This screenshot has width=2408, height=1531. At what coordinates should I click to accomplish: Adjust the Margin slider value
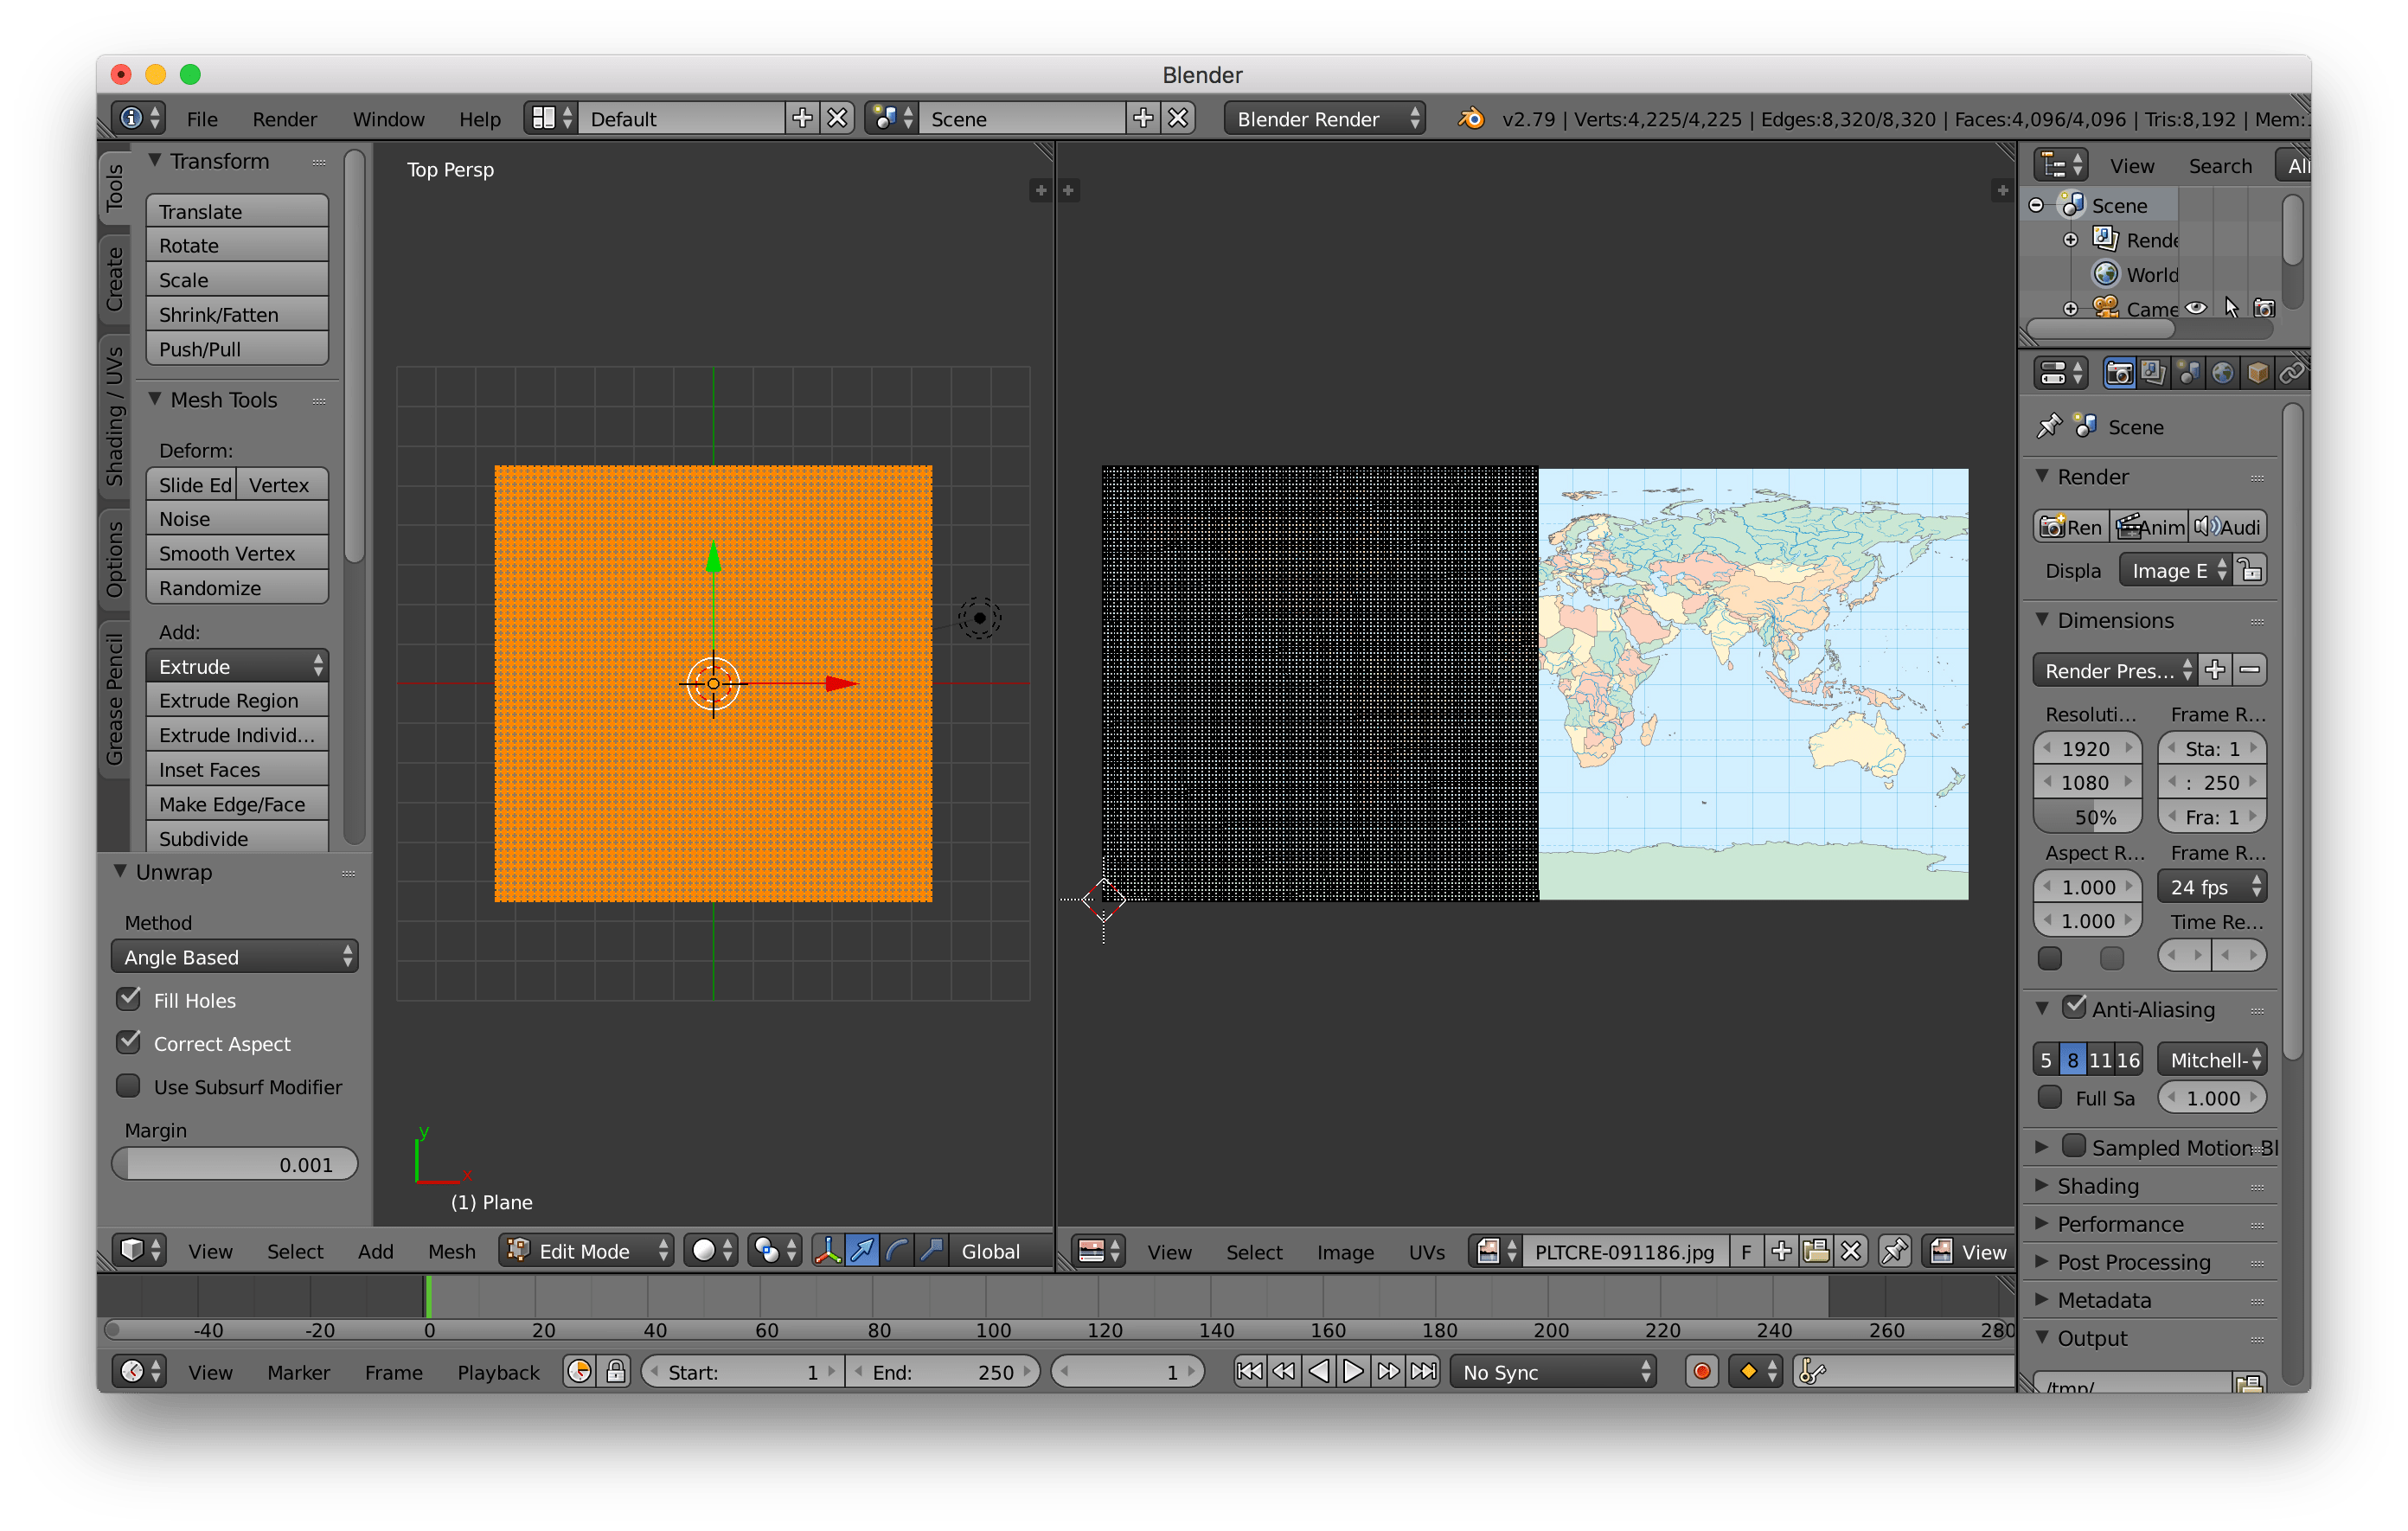coord(234,1164)
